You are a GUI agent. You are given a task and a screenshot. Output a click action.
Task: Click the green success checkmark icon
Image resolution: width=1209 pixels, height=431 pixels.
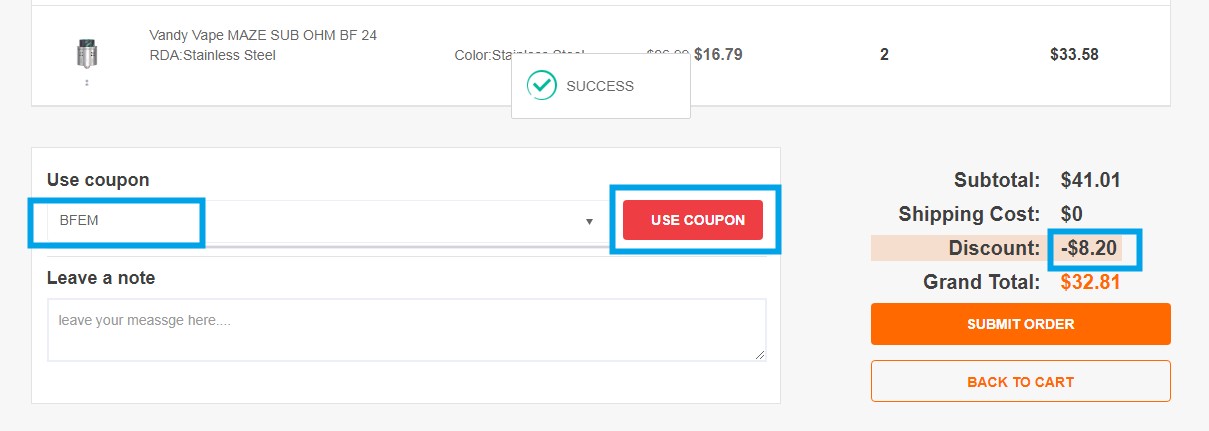tap(542, 86)
